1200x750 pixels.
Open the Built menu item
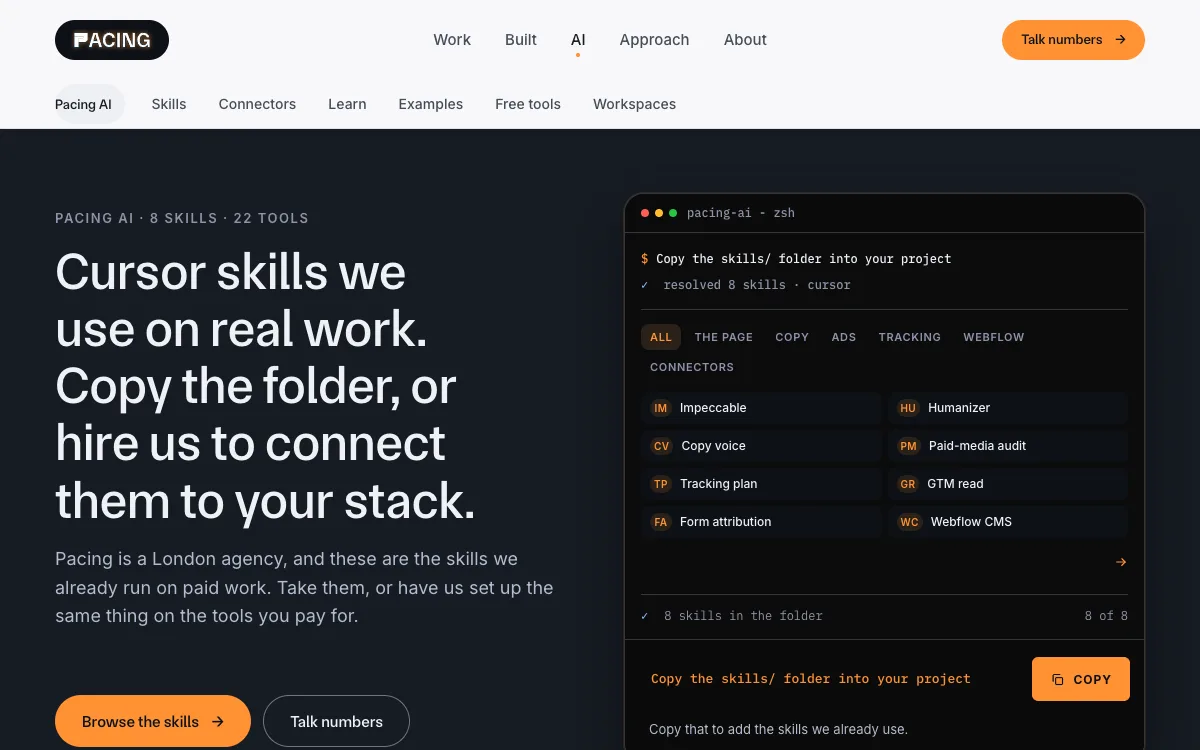(521, 40)
